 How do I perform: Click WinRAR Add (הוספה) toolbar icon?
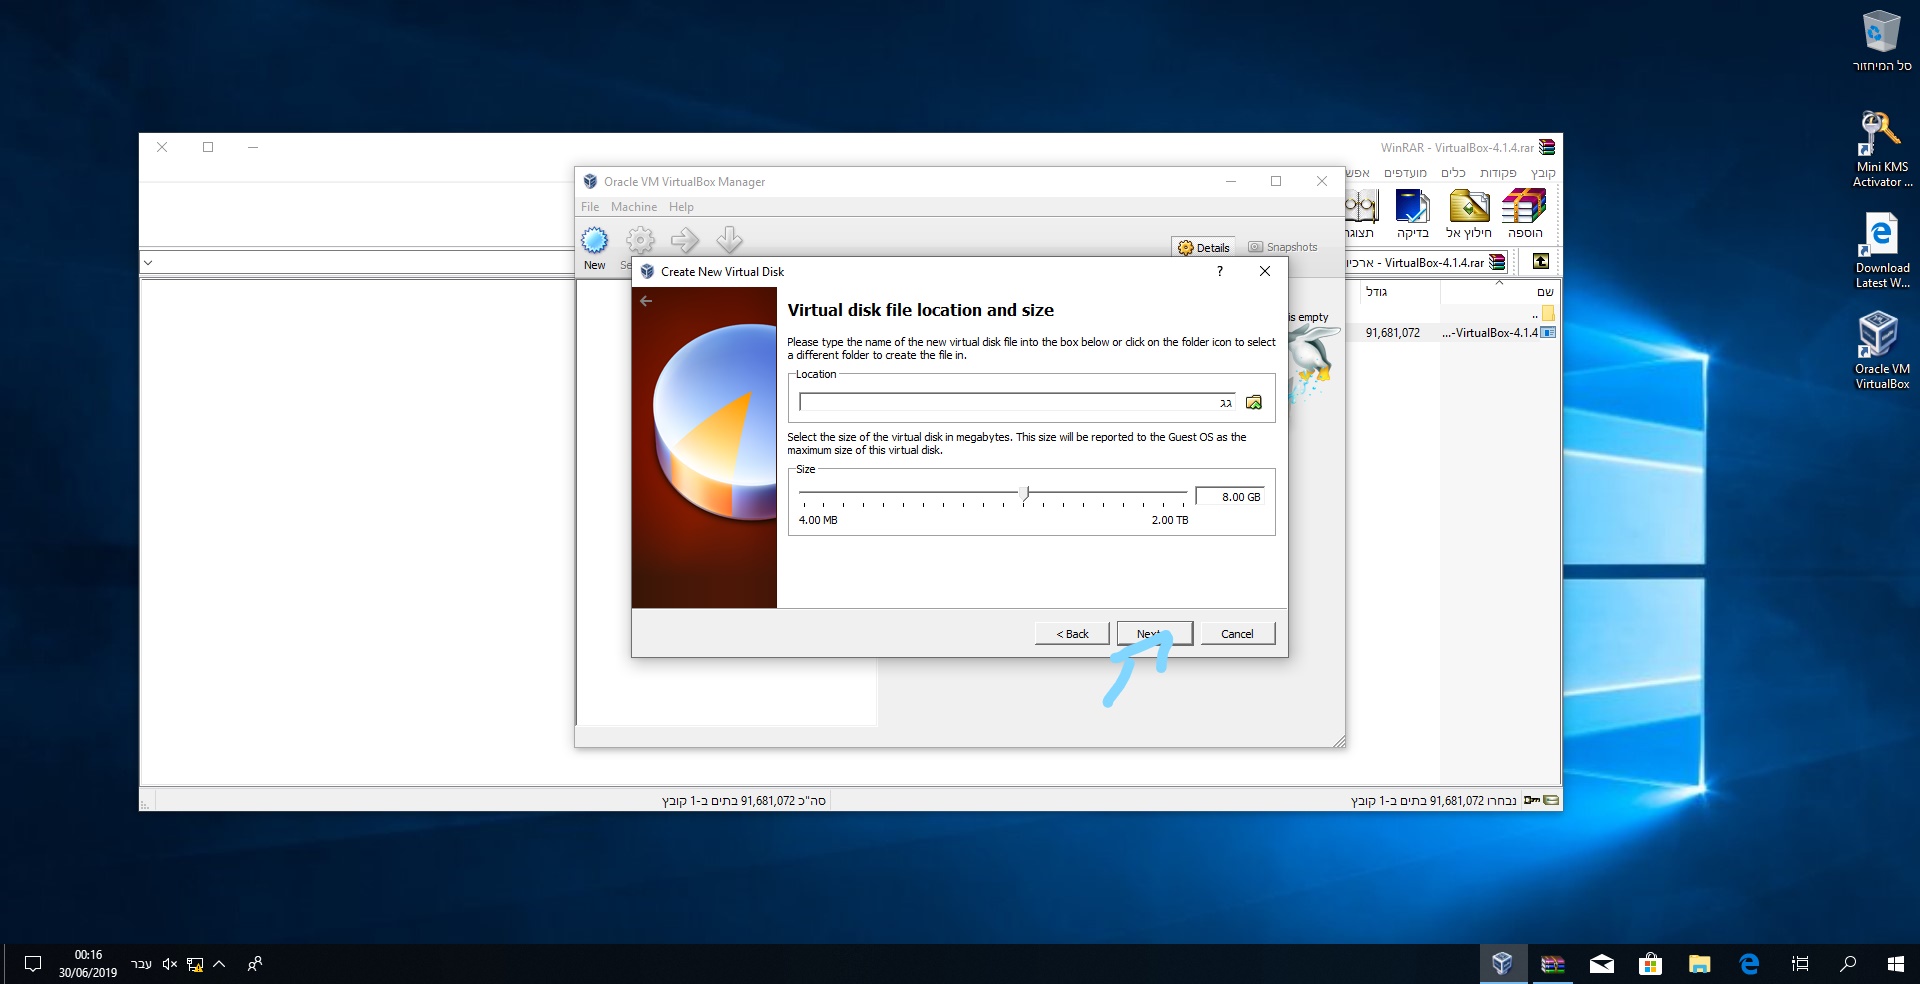coord(1524,215)
